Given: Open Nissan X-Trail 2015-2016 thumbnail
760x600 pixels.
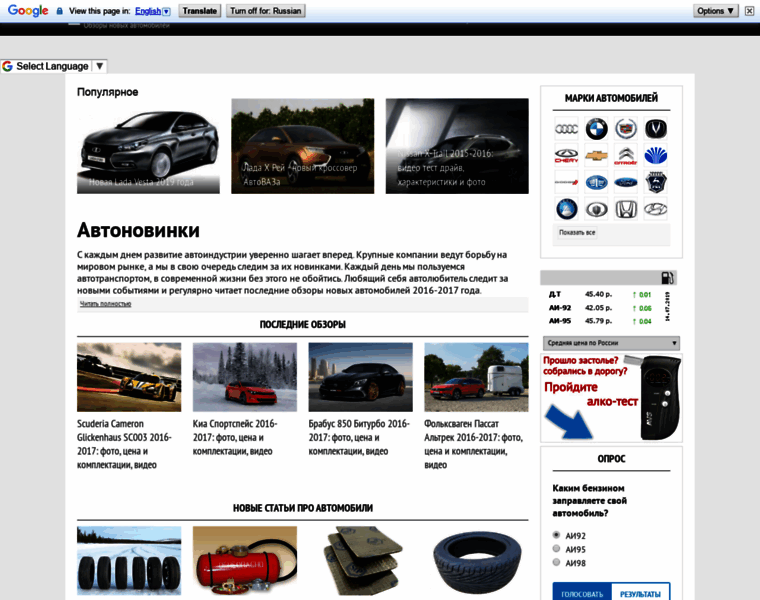Looking at the screenshot, I should point(457,146).
